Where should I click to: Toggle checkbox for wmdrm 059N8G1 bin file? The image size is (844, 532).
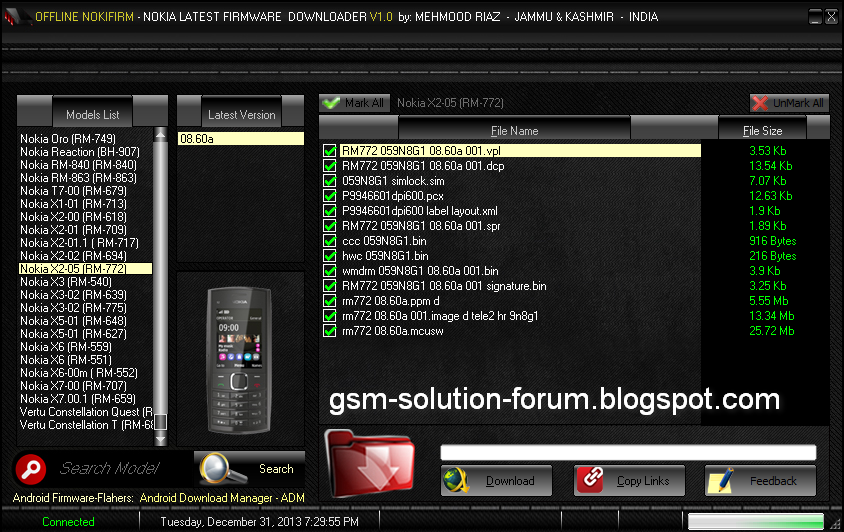click(329, 271)
